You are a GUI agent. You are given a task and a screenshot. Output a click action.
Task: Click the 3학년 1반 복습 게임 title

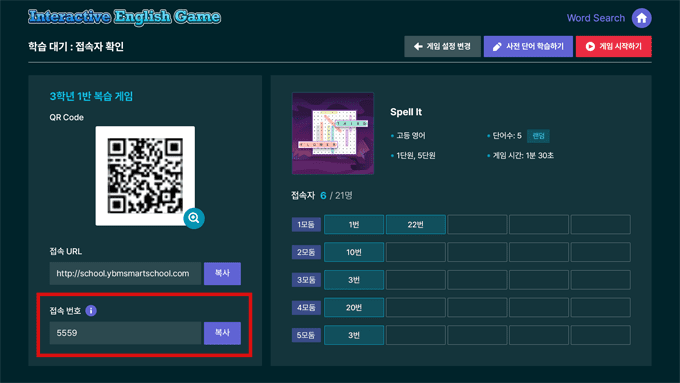91,96
